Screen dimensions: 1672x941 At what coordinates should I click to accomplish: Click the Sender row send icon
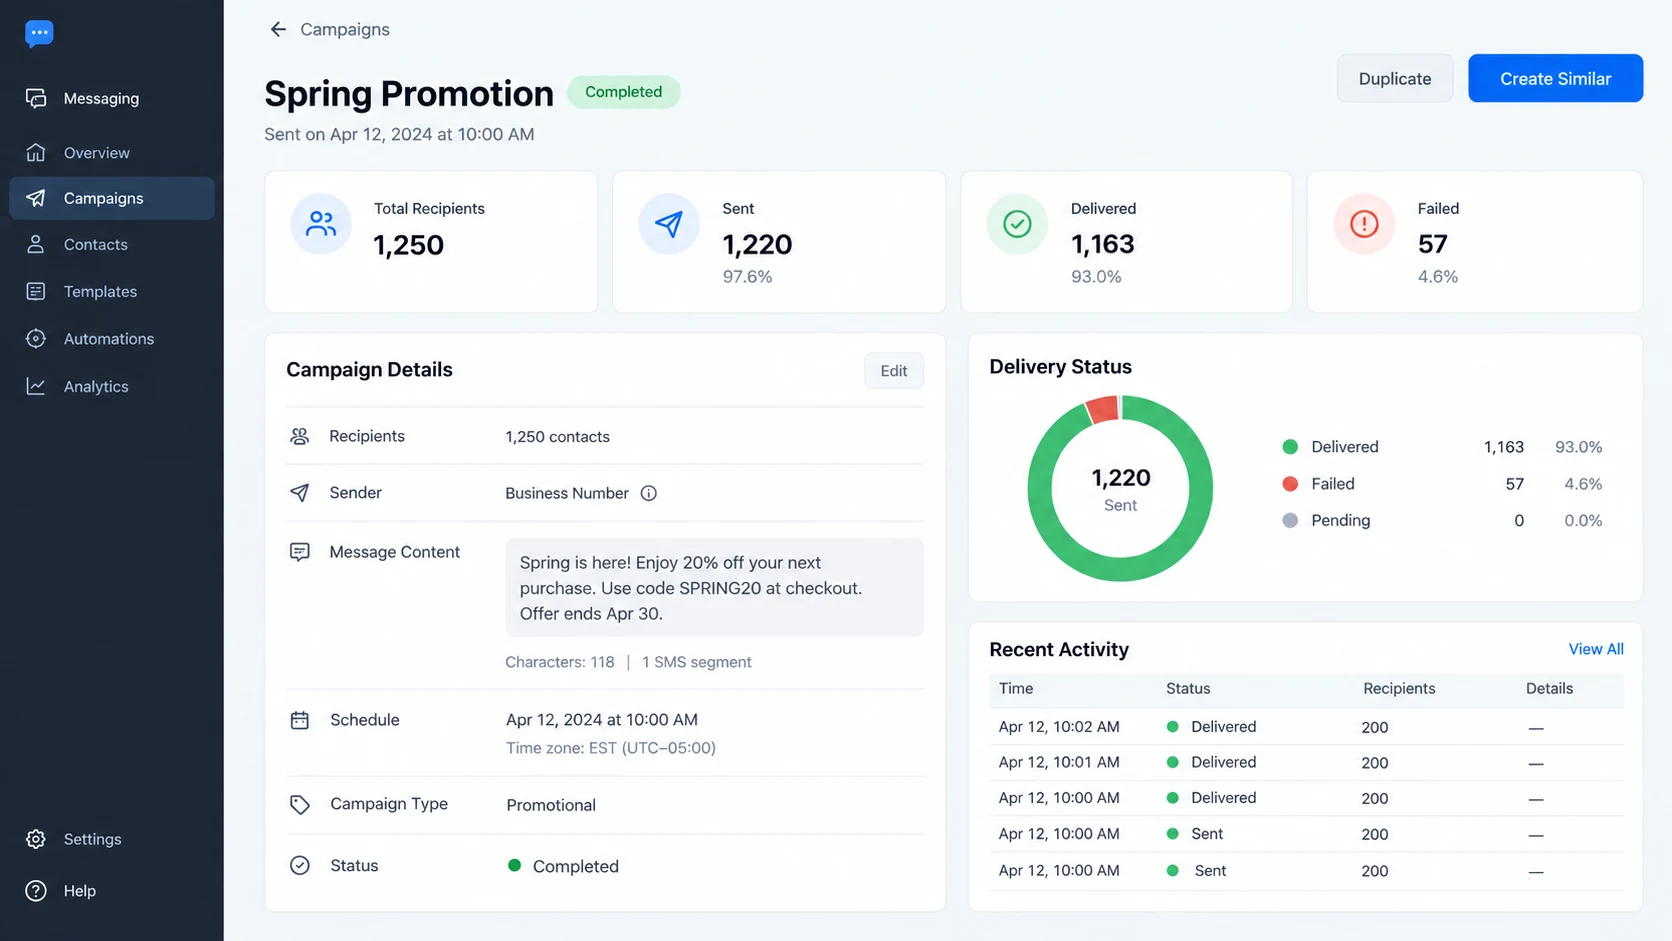299,492
